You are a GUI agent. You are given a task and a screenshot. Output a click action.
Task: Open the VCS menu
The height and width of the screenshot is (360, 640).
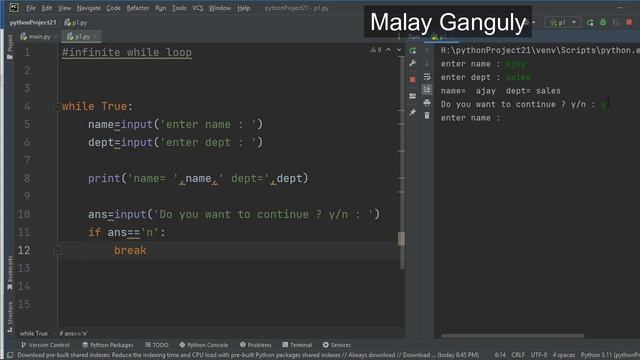pos(198,8)
